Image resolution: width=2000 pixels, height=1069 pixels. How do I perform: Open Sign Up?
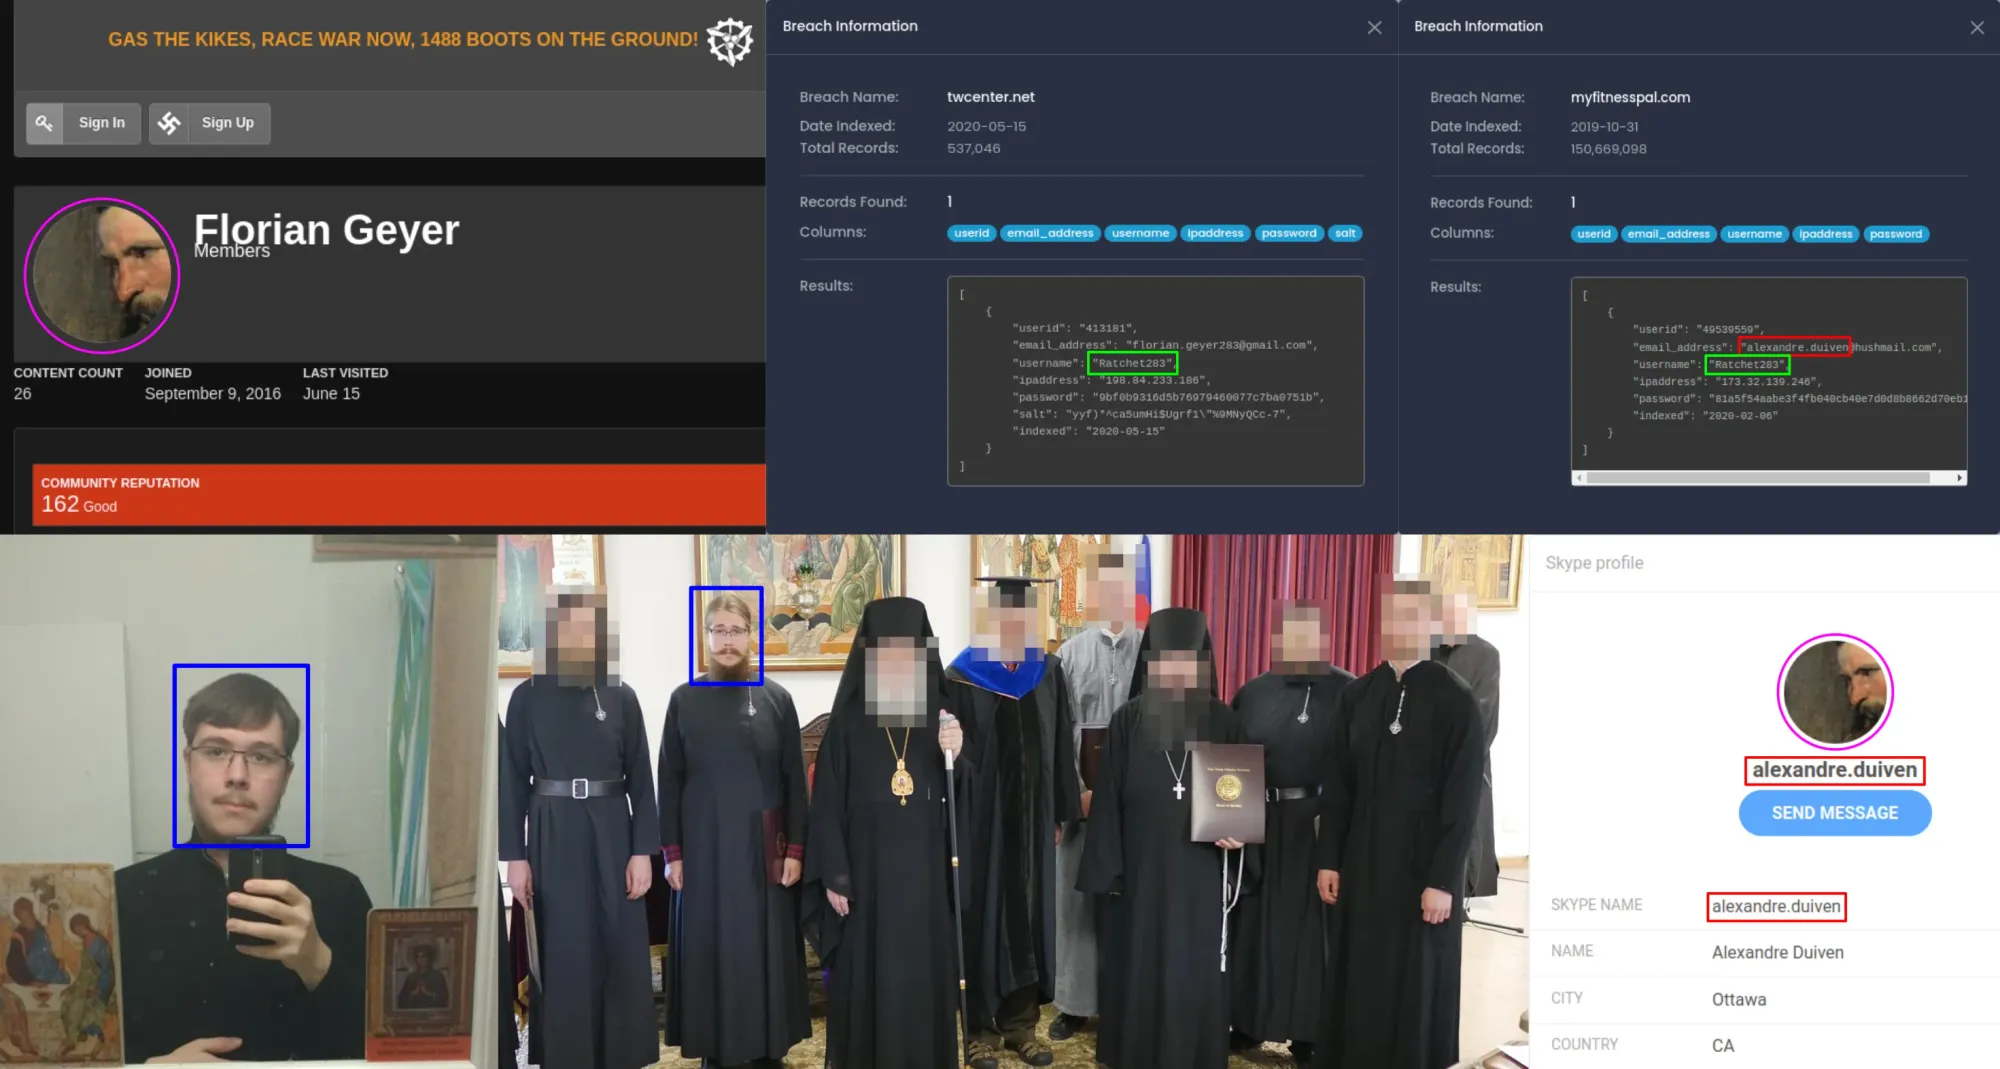pyautogui.click(x=228, y=122)
